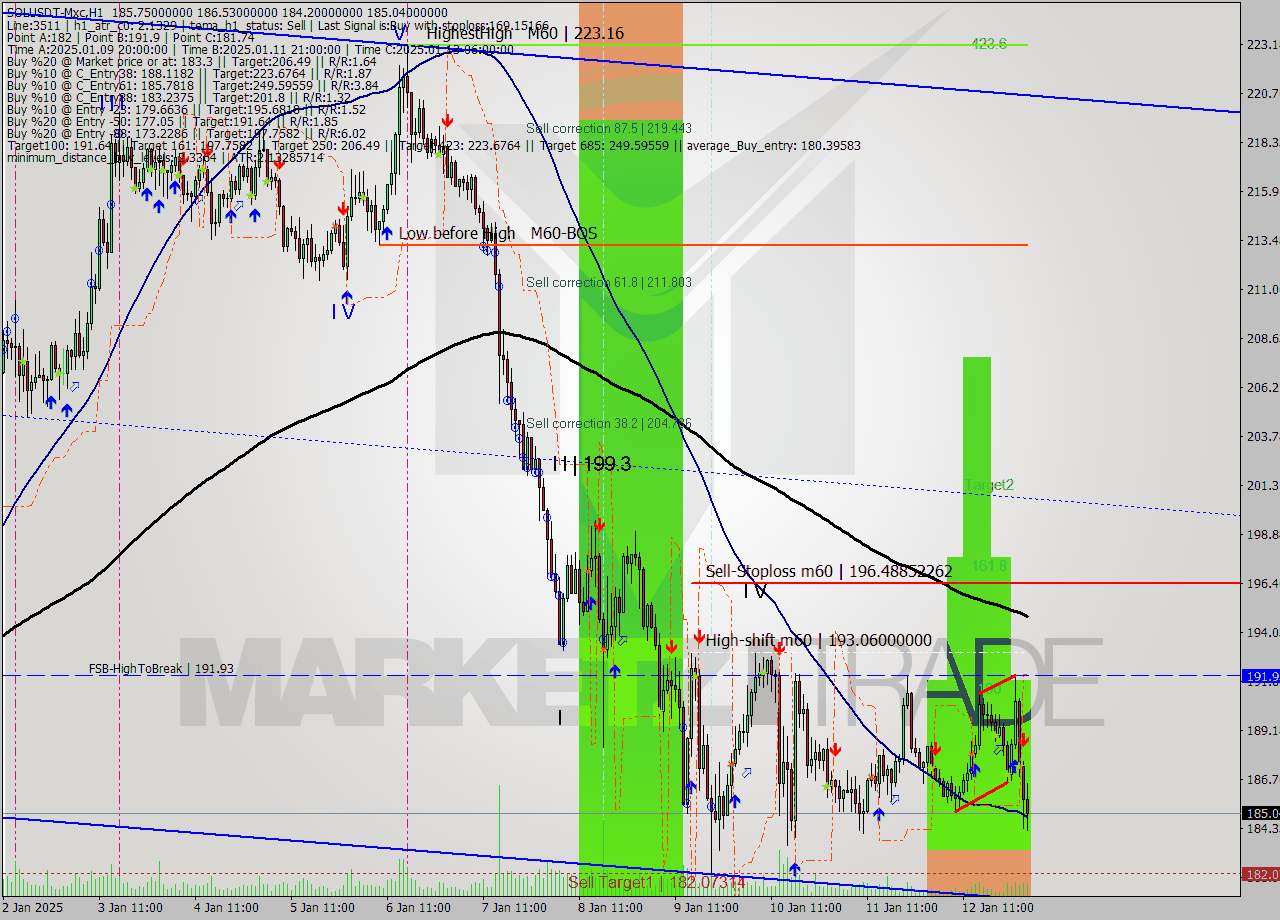Select the 'I I I 199.3' wave label

(x=591, y=464)
